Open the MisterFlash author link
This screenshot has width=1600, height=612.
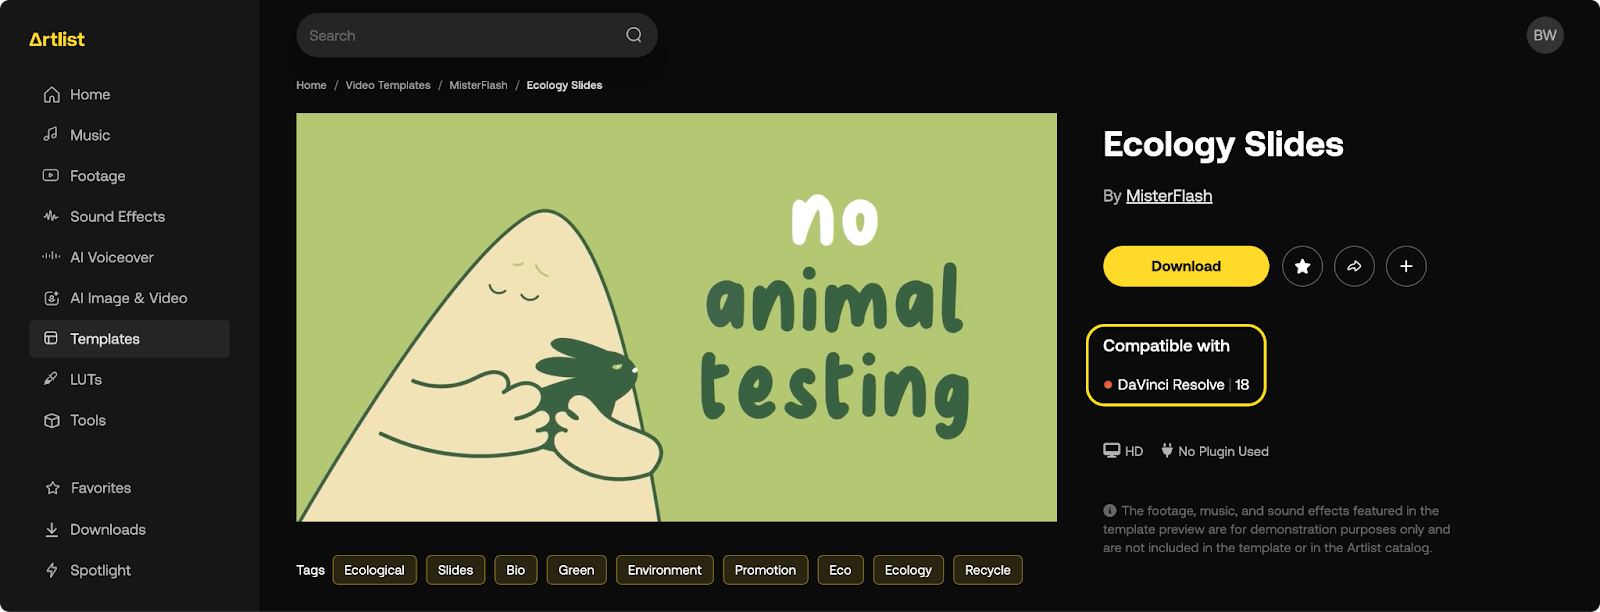tap(1168, 196)
